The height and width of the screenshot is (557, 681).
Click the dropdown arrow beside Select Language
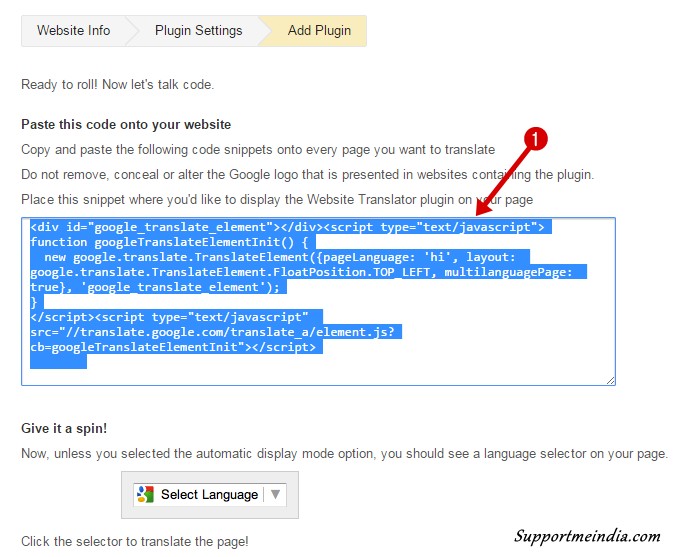coord(275,494)
